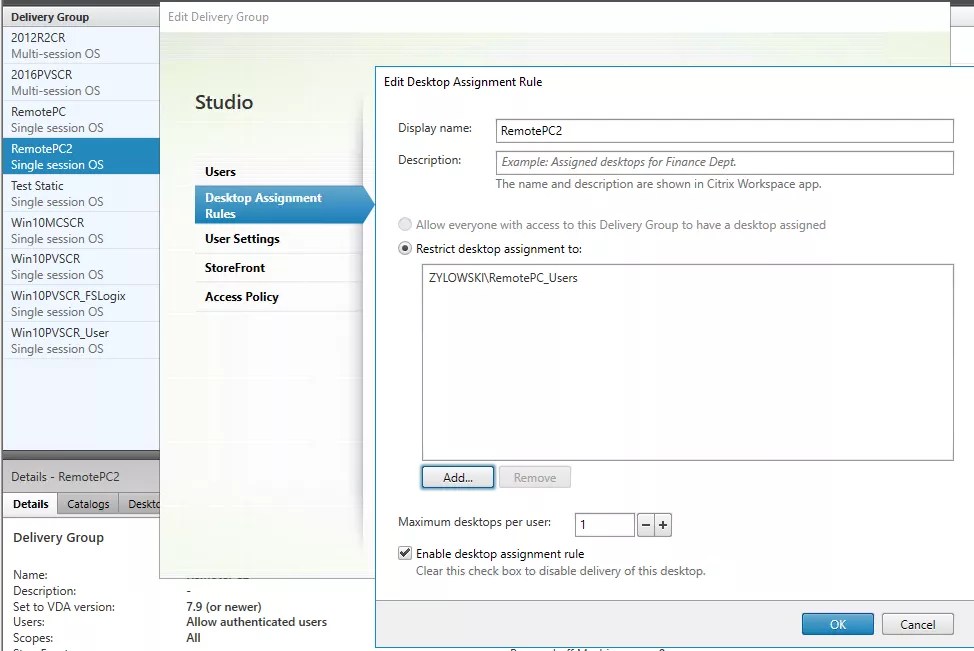The width and height of the screenshot is (974, 651).
Task: Click the Remove button
Action: tap(535, 477)
